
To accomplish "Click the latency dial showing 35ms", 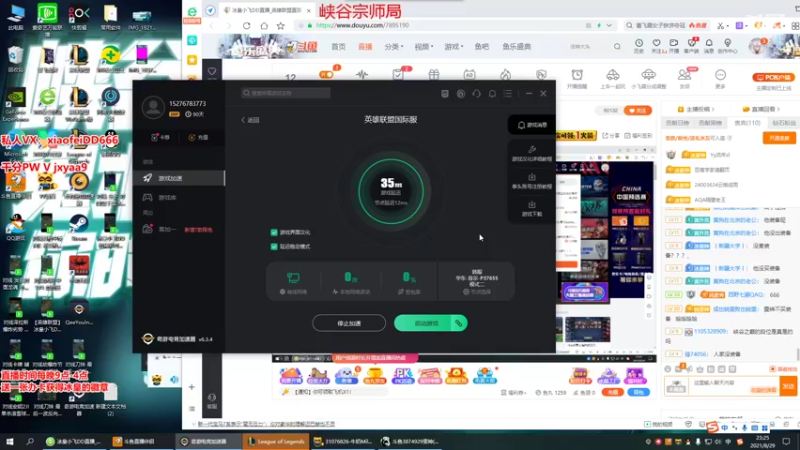I will pos(391,191).
